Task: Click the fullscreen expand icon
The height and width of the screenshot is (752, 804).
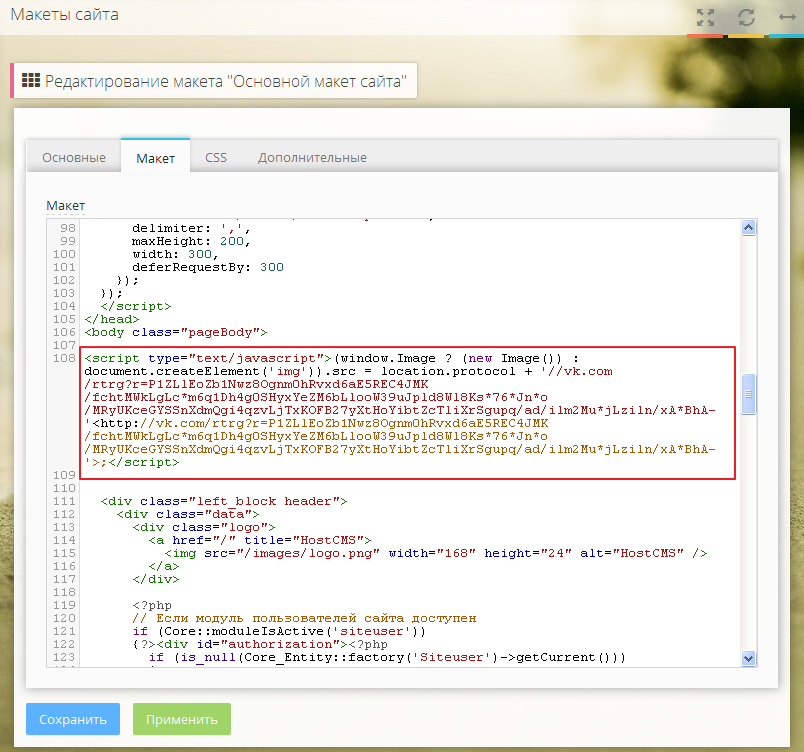Action: point(706,17)
